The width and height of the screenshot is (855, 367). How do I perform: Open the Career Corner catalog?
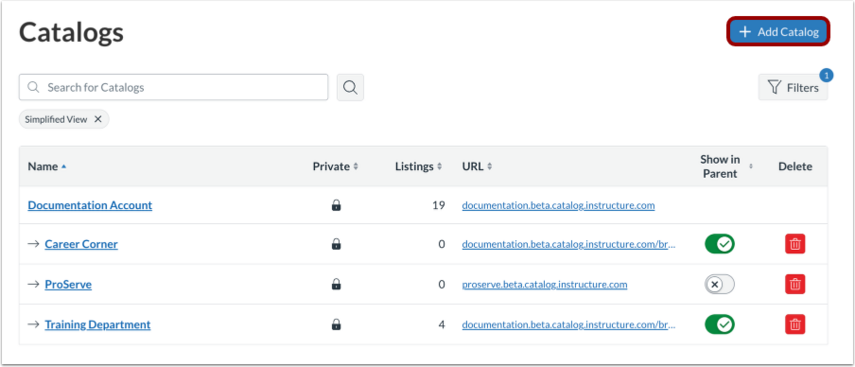(81, 244)
